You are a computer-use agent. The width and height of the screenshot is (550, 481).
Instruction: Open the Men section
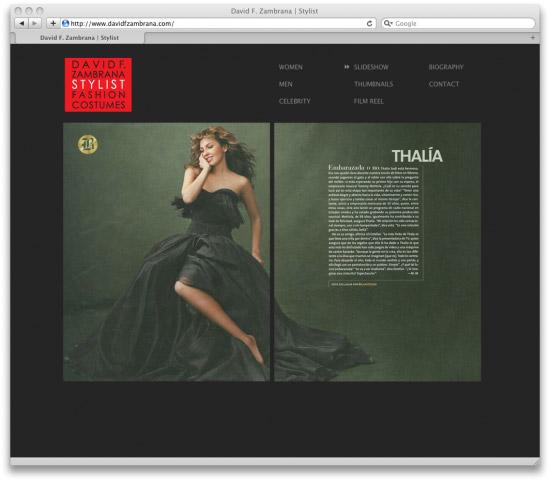coord(286,84)
